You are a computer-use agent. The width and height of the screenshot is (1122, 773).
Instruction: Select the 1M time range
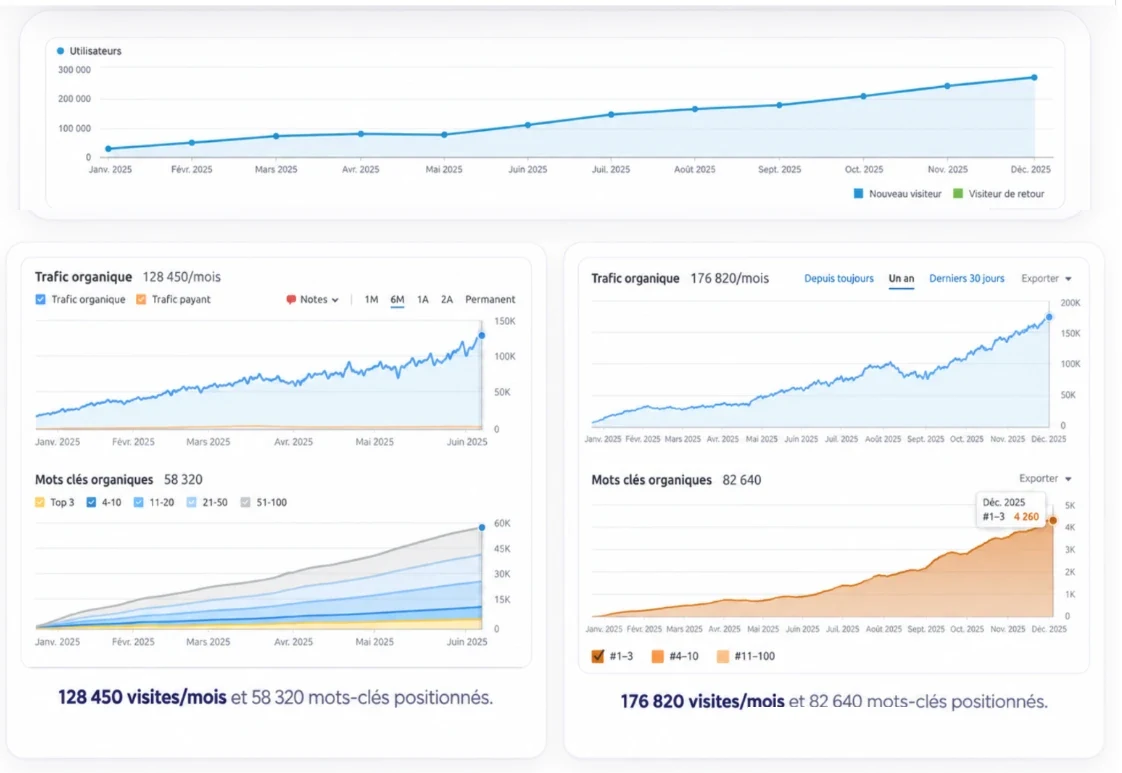pyautogui.click(x=371, y=299)
